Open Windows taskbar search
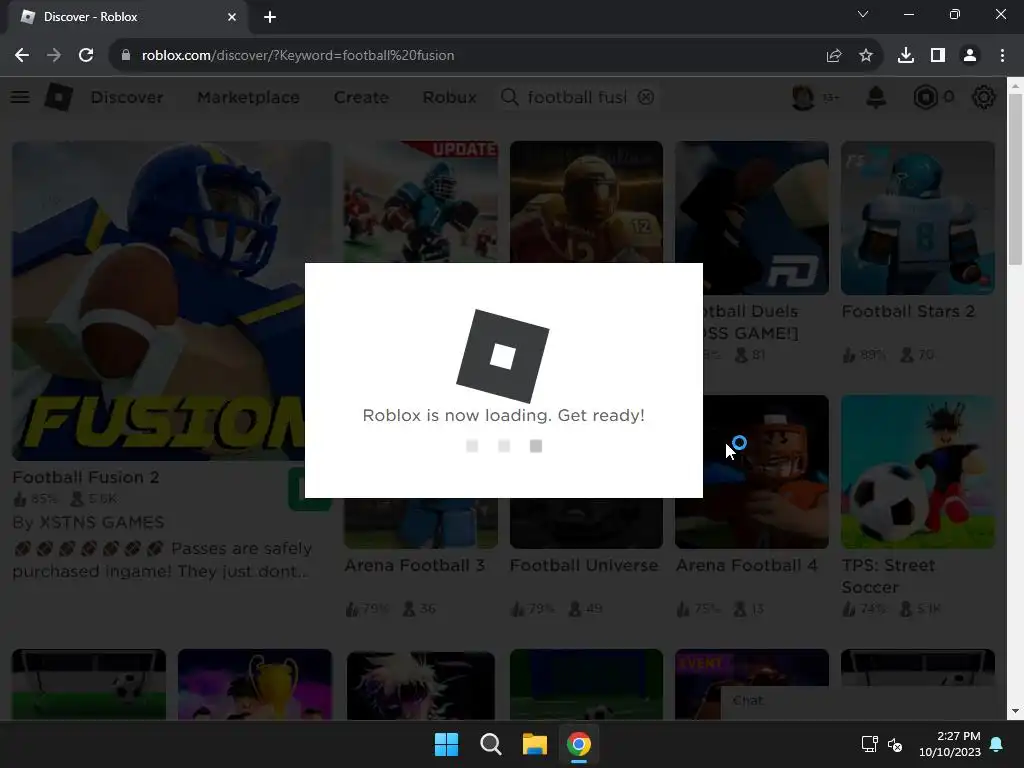Screen dimensions: 1024x768 tap(490, 744)
